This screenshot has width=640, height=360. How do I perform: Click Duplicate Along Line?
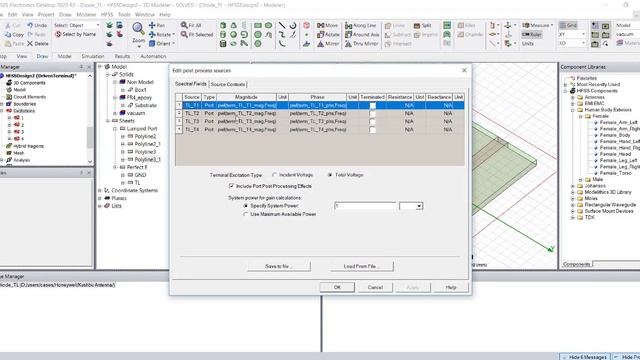pos(360,25)
